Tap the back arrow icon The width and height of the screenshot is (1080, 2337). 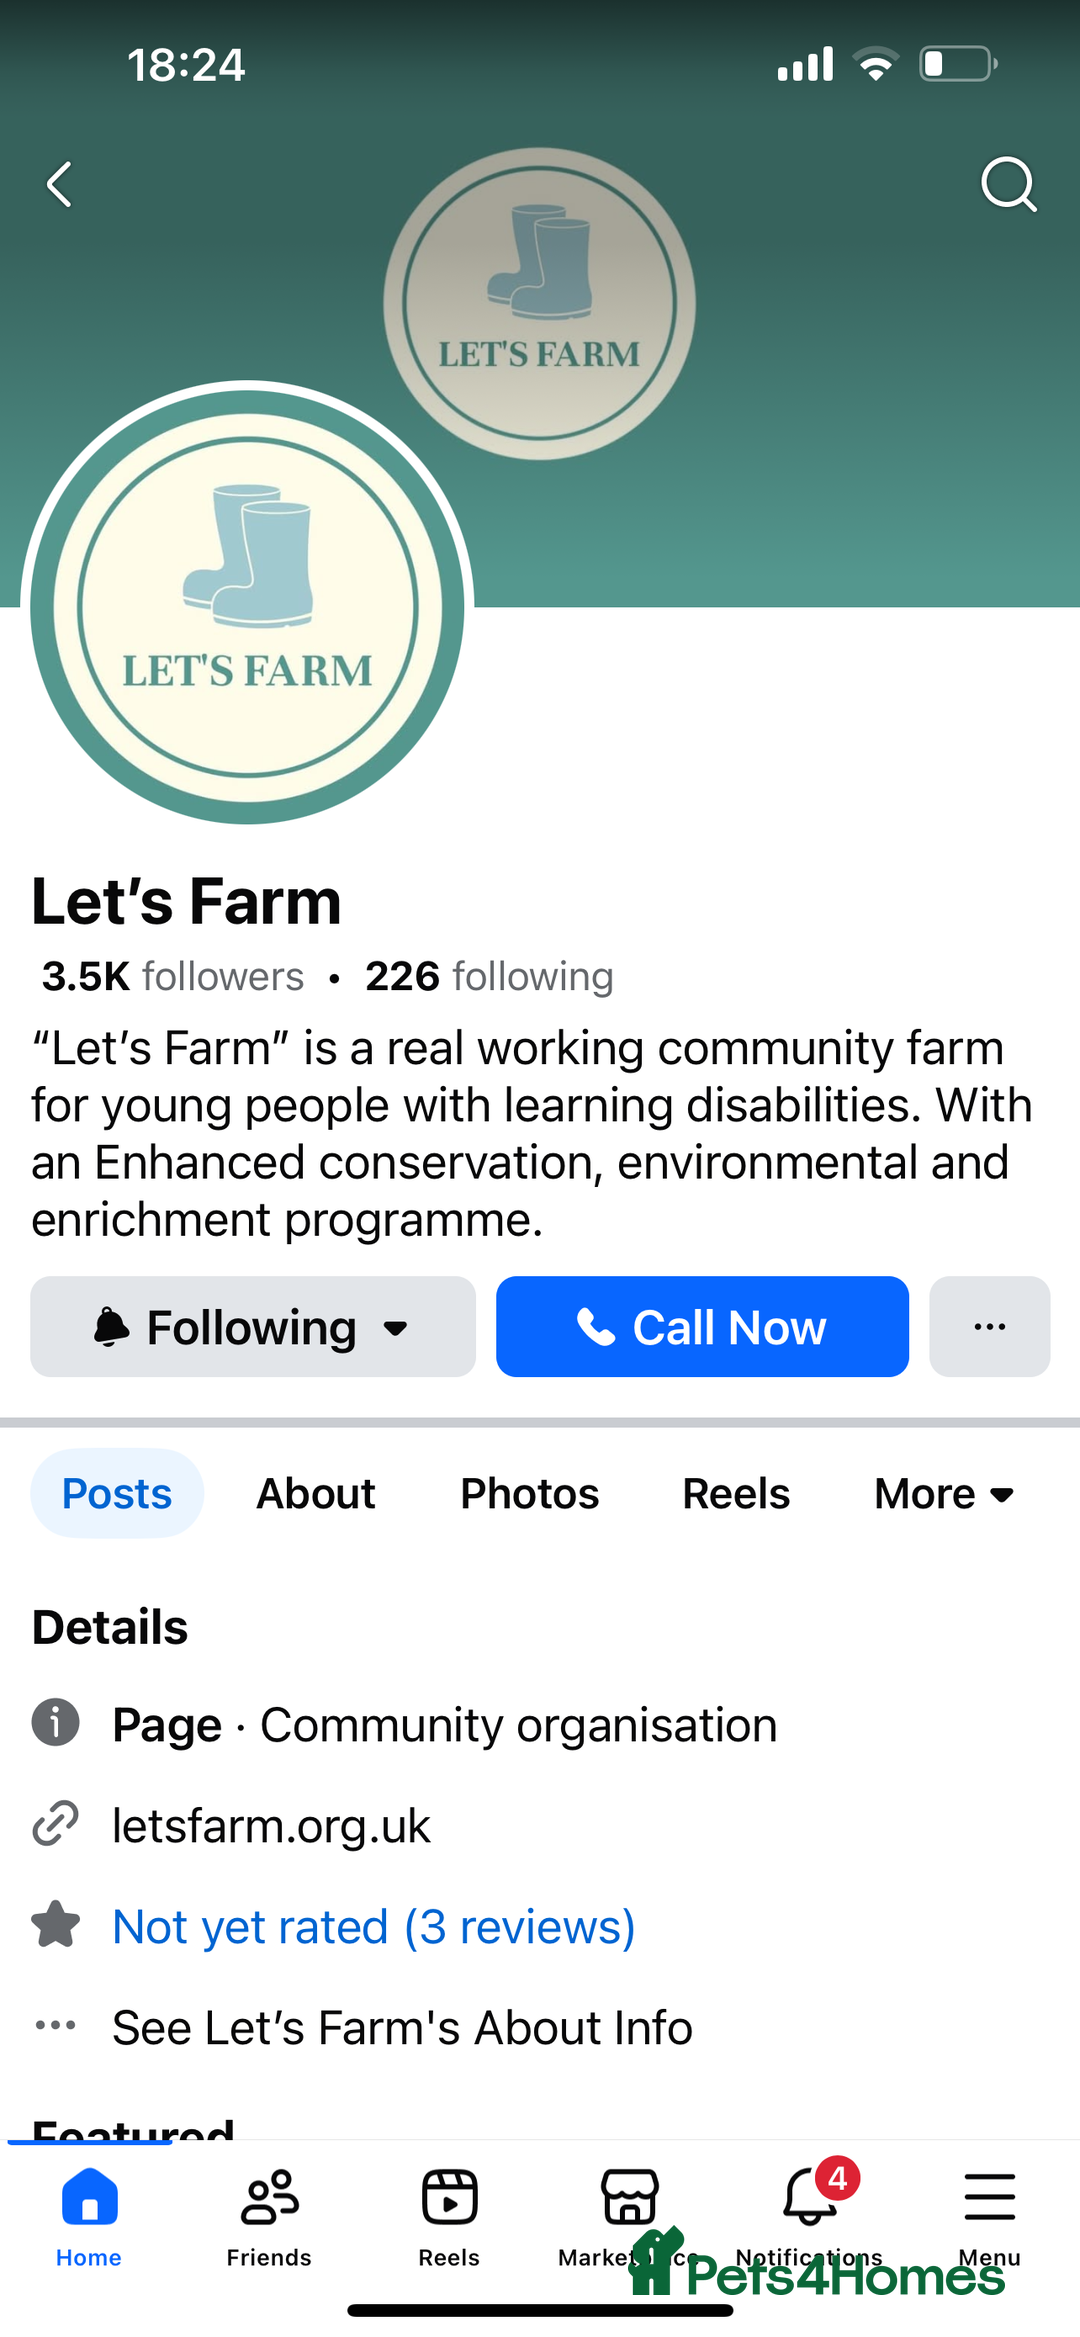click(x=60, y=185)
